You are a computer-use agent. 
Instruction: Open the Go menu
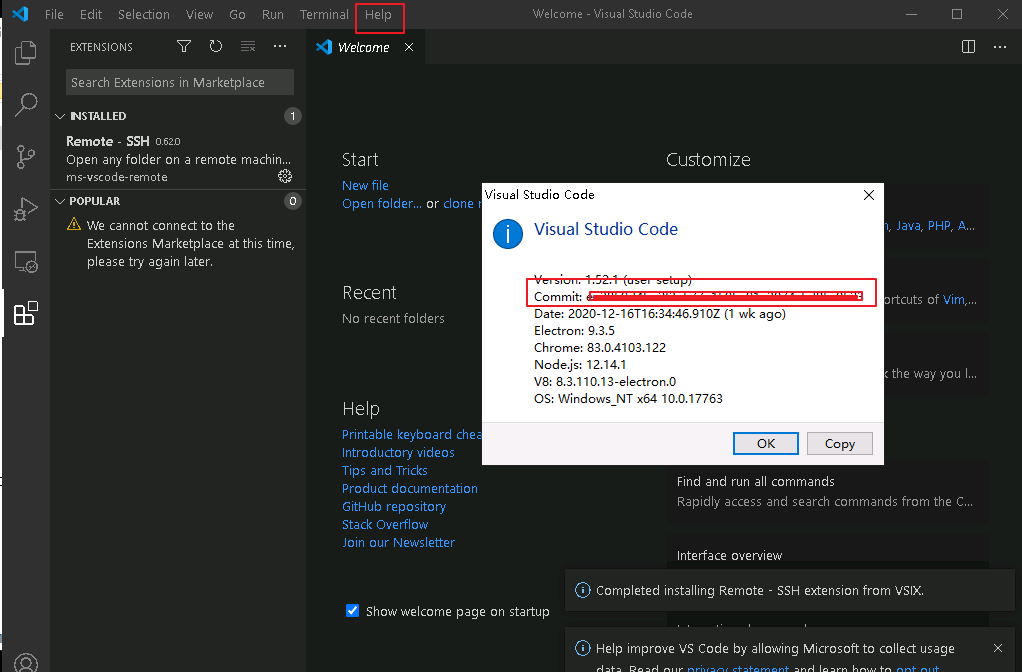pos(237,14)
